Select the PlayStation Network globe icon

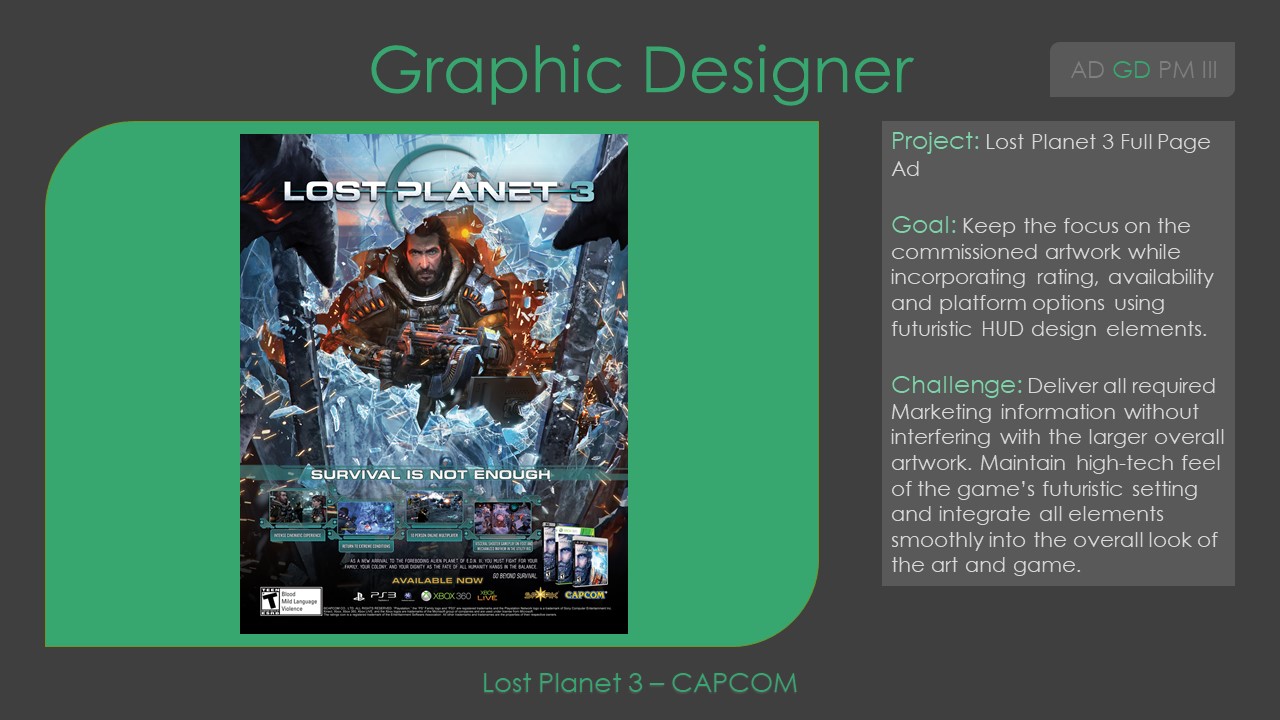coord(407,596)
